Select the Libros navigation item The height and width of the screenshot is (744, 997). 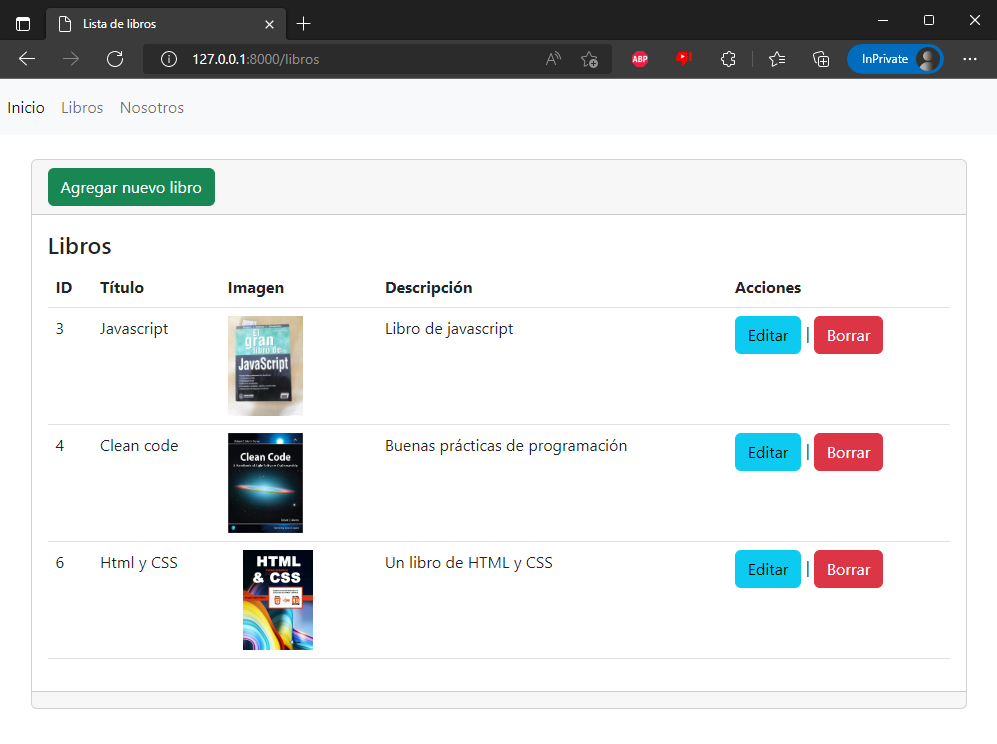[81, 107]
